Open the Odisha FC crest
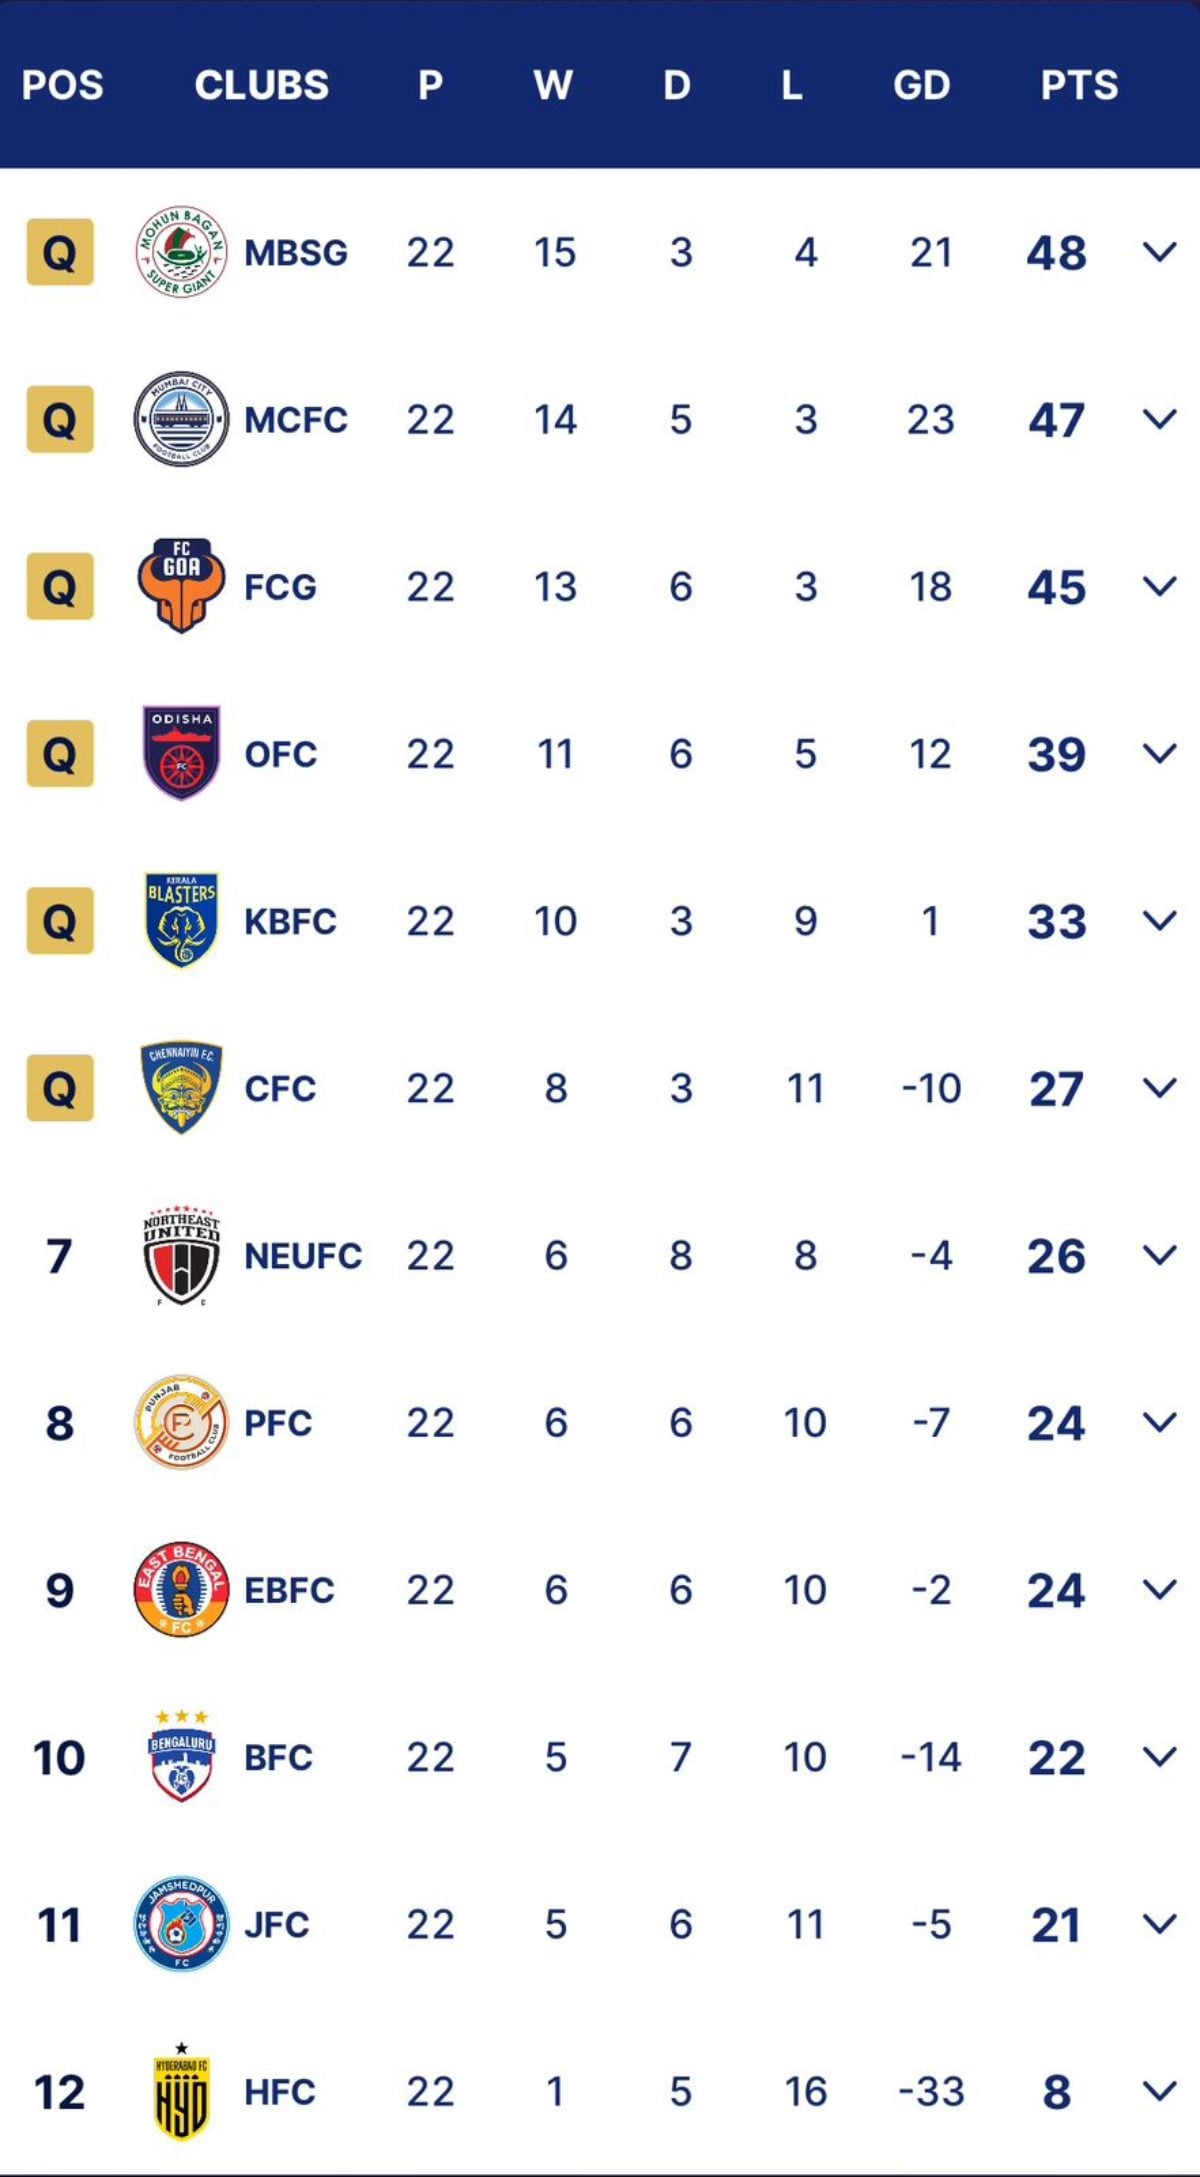Image resolution: width=1200 pixels, height=2177 pixels. [x=181, y=753]
